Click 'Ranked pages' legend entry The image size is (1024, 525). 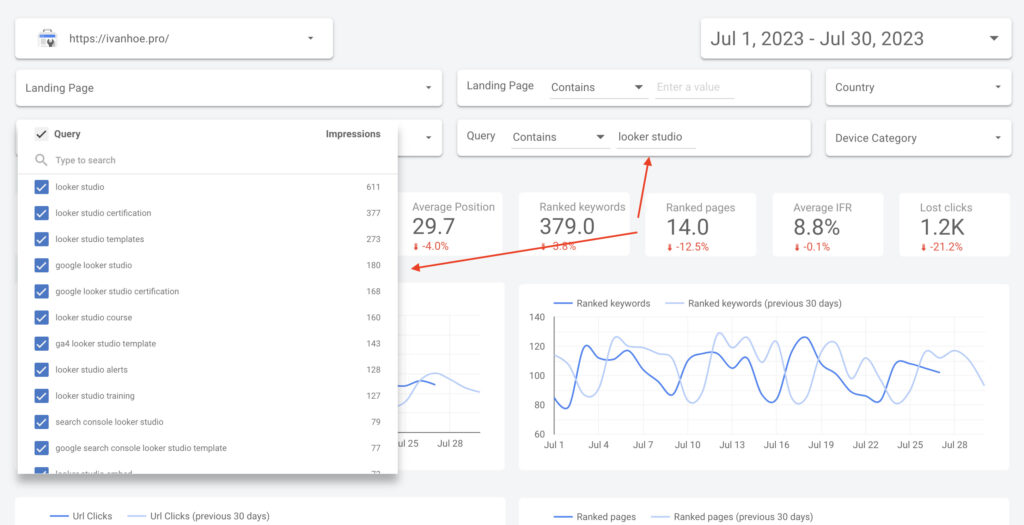594,517
